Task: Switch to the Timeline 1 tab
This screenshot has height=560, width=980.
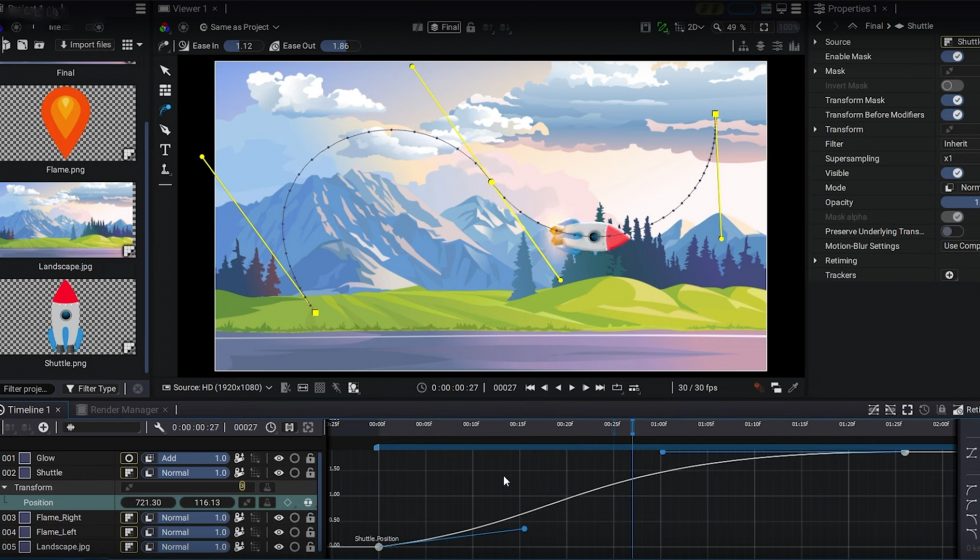Action: point(28,410)
